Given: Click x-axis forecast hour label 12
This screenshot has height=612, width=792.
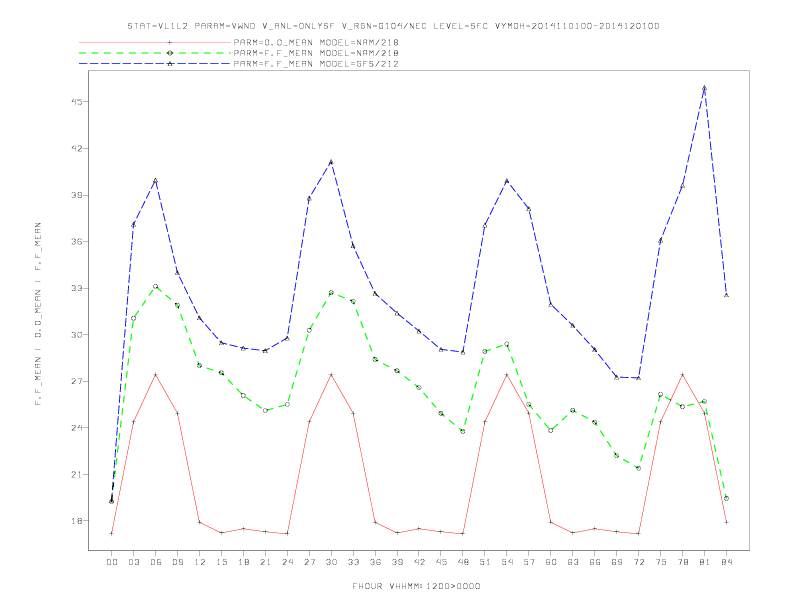Looking at the screenshot, I should pyautogui.click(x=200, y=562).
